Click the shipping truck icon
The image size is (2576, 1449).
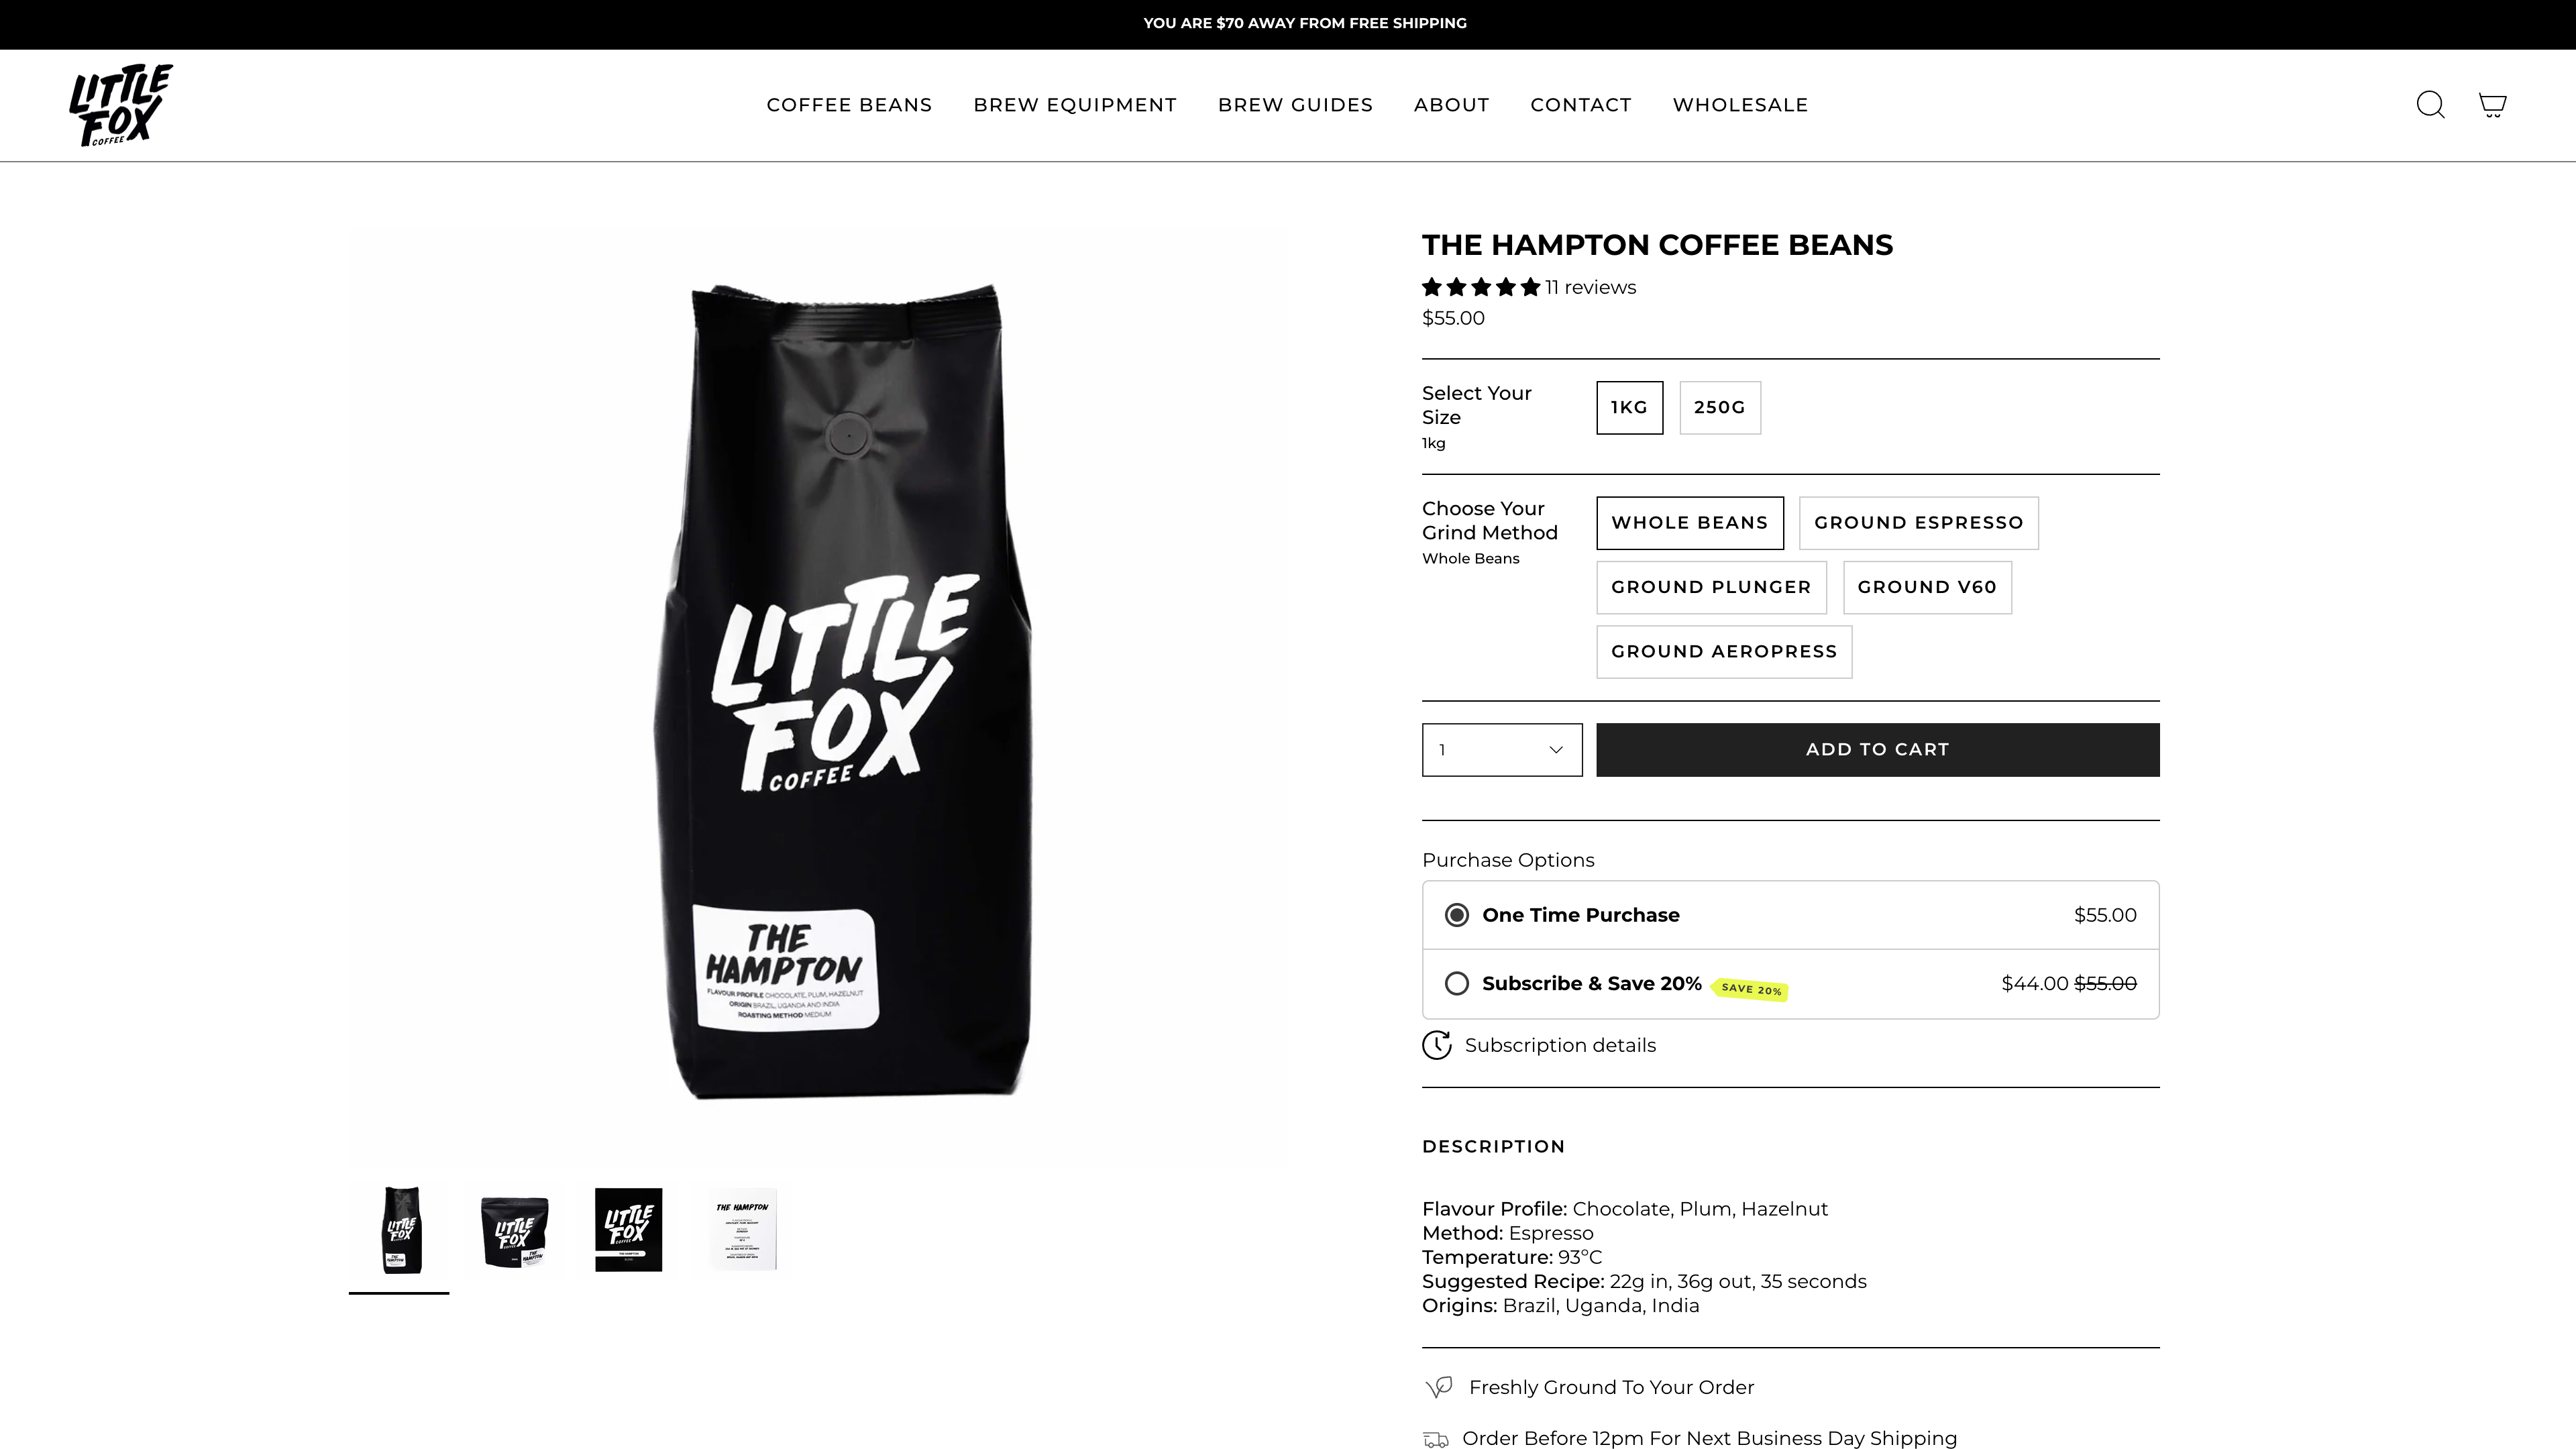point(1437,1438)
